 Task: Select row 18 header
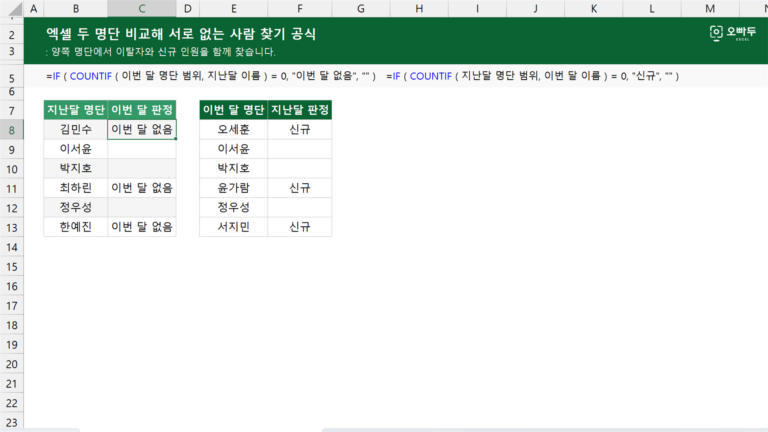(12, 325)
